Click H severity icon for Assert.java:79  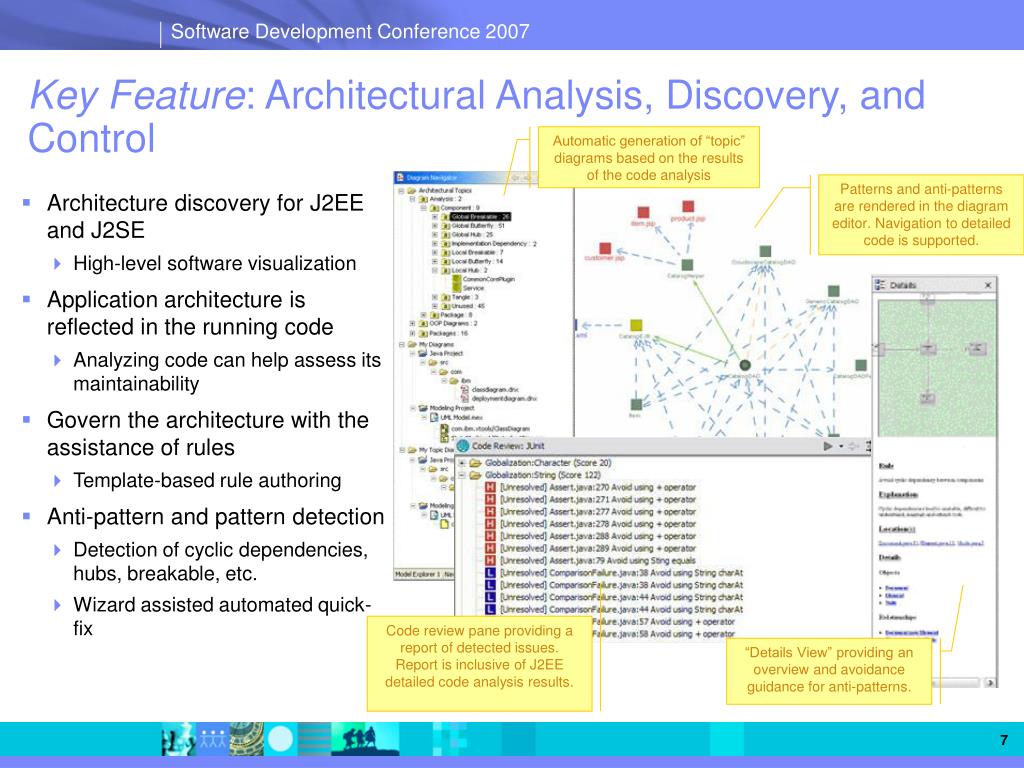[491, 560]
